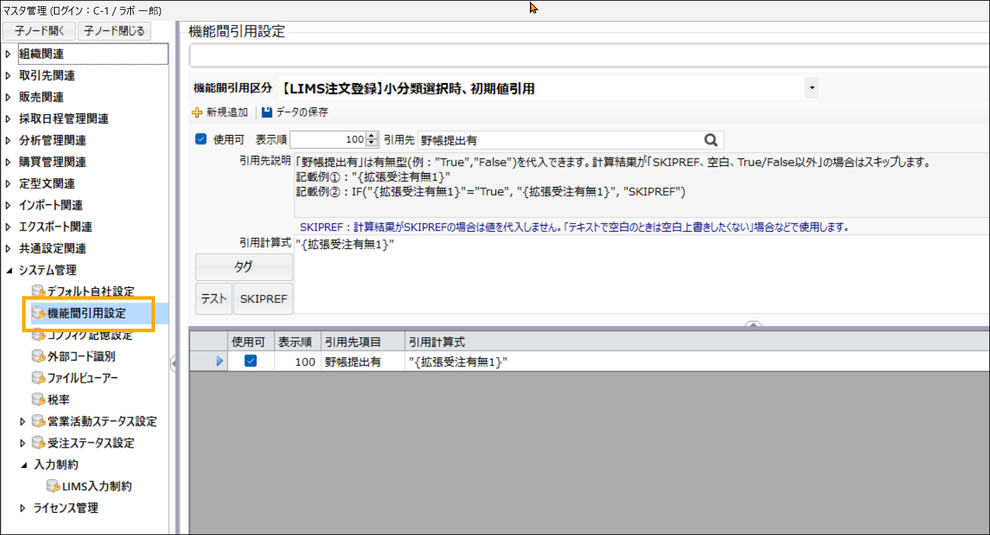Click database icon of 機能間引用設定

click(39, 313)
